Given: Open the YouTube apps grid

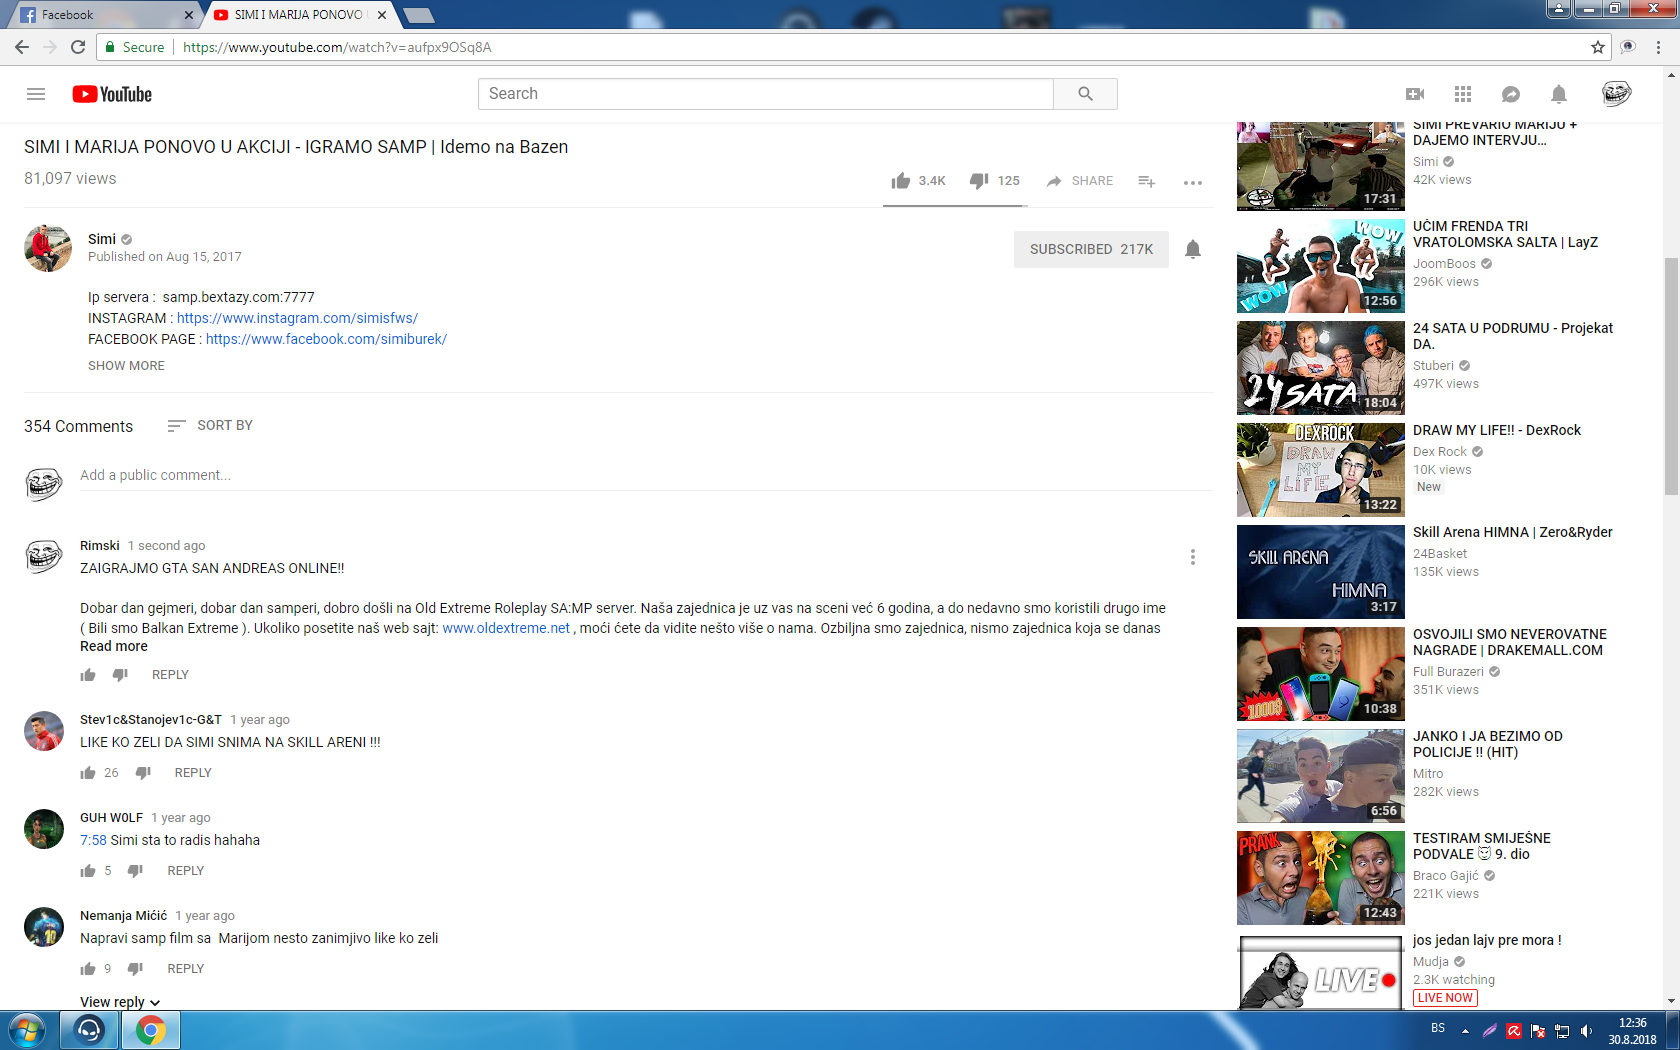Looking at the screenshot, I should tap(1463, 94).
